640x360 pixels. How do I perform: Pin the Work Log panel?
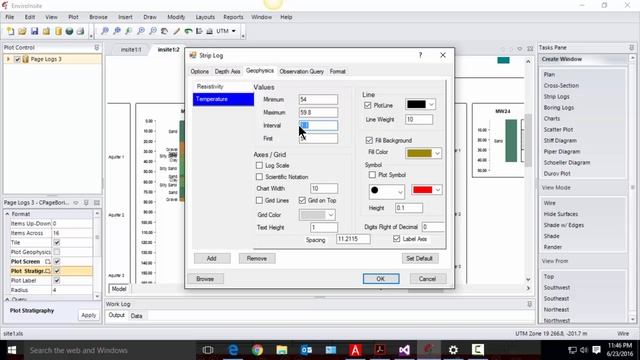pyautogui.click(x=529, y=304)
